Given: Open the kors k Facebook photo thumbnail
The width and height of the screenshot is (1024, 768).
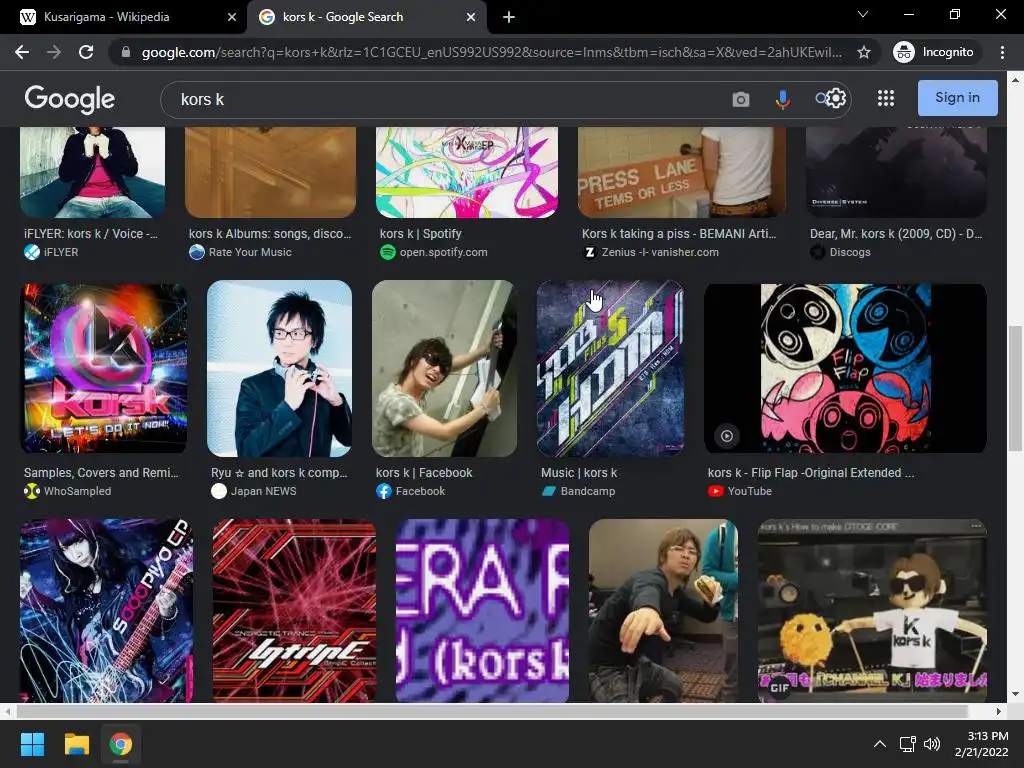Looking at the screenshot, I should pos(444,368).
